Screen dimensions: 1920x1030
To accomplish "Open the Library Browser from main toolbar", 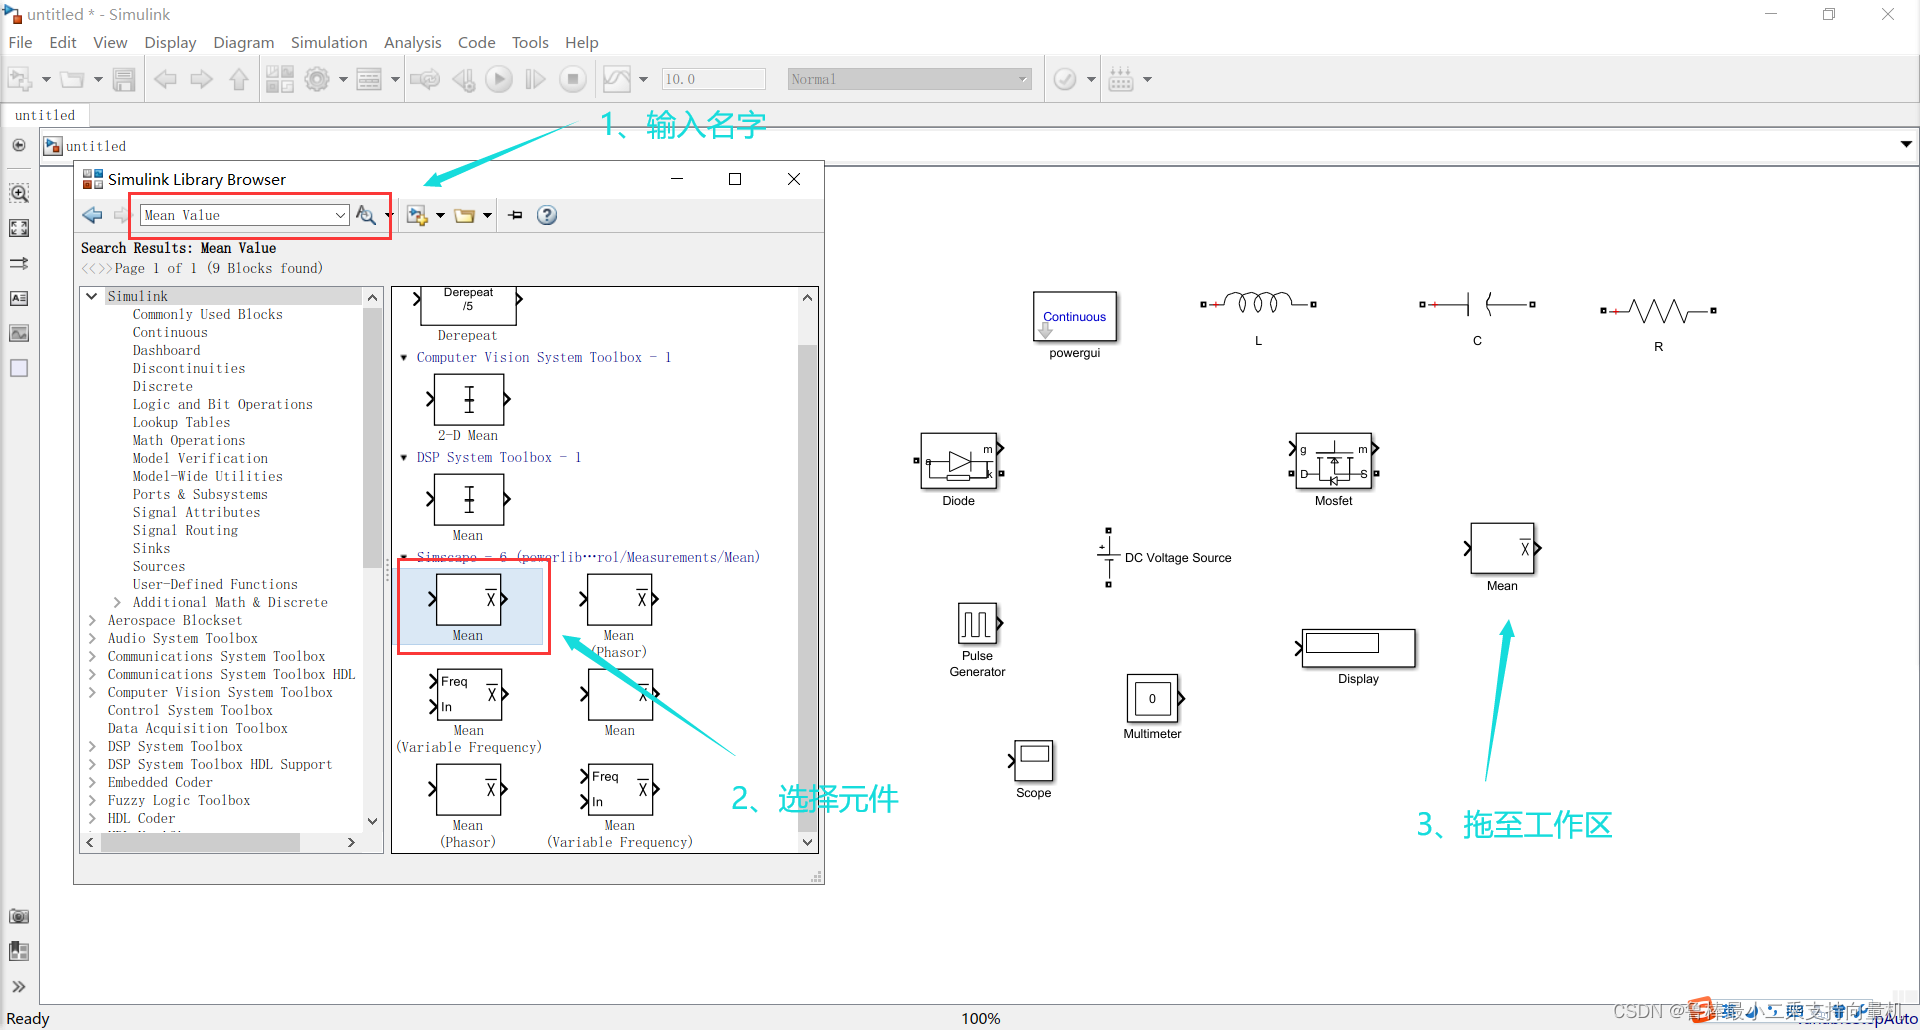I will 280,79.
